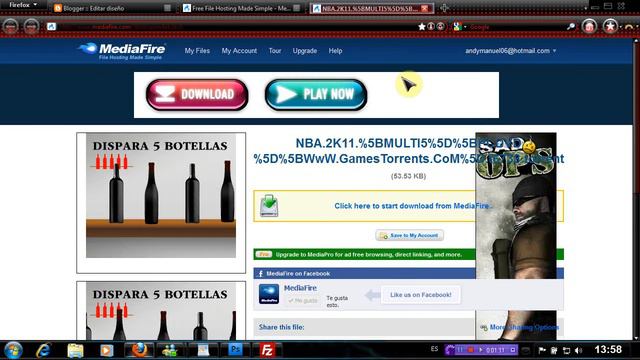Go to home page via home button

[589, 27]
